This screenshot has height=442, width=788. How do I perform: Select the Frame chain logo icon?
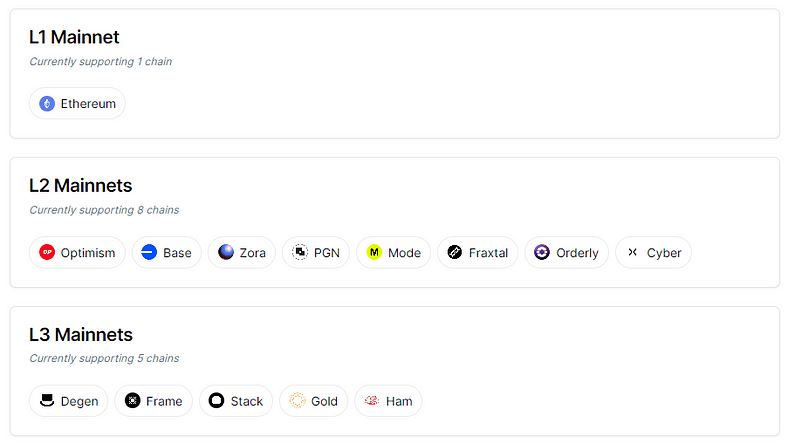coord(133,401)
